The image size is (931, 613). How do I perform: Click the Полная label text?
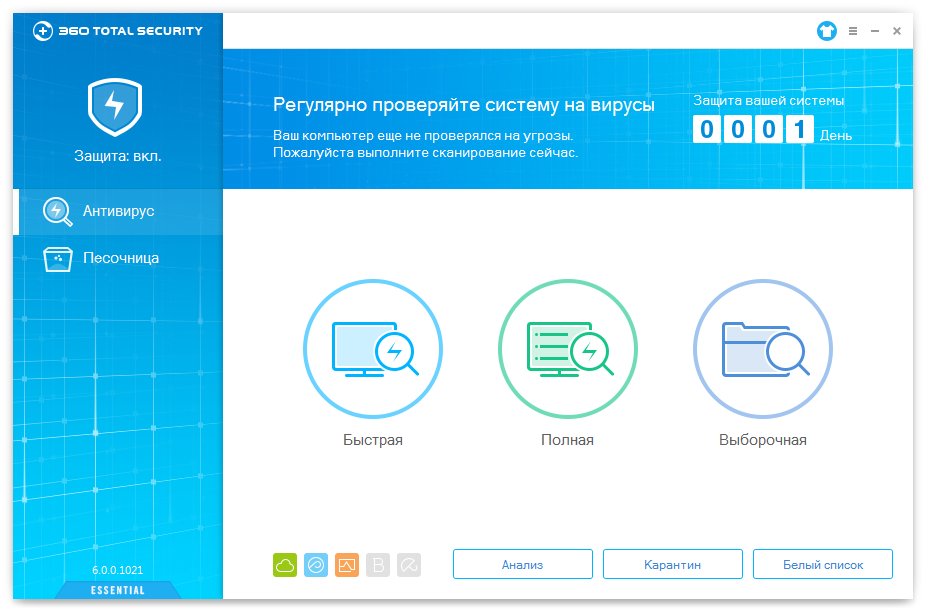(x=568, y=440)
